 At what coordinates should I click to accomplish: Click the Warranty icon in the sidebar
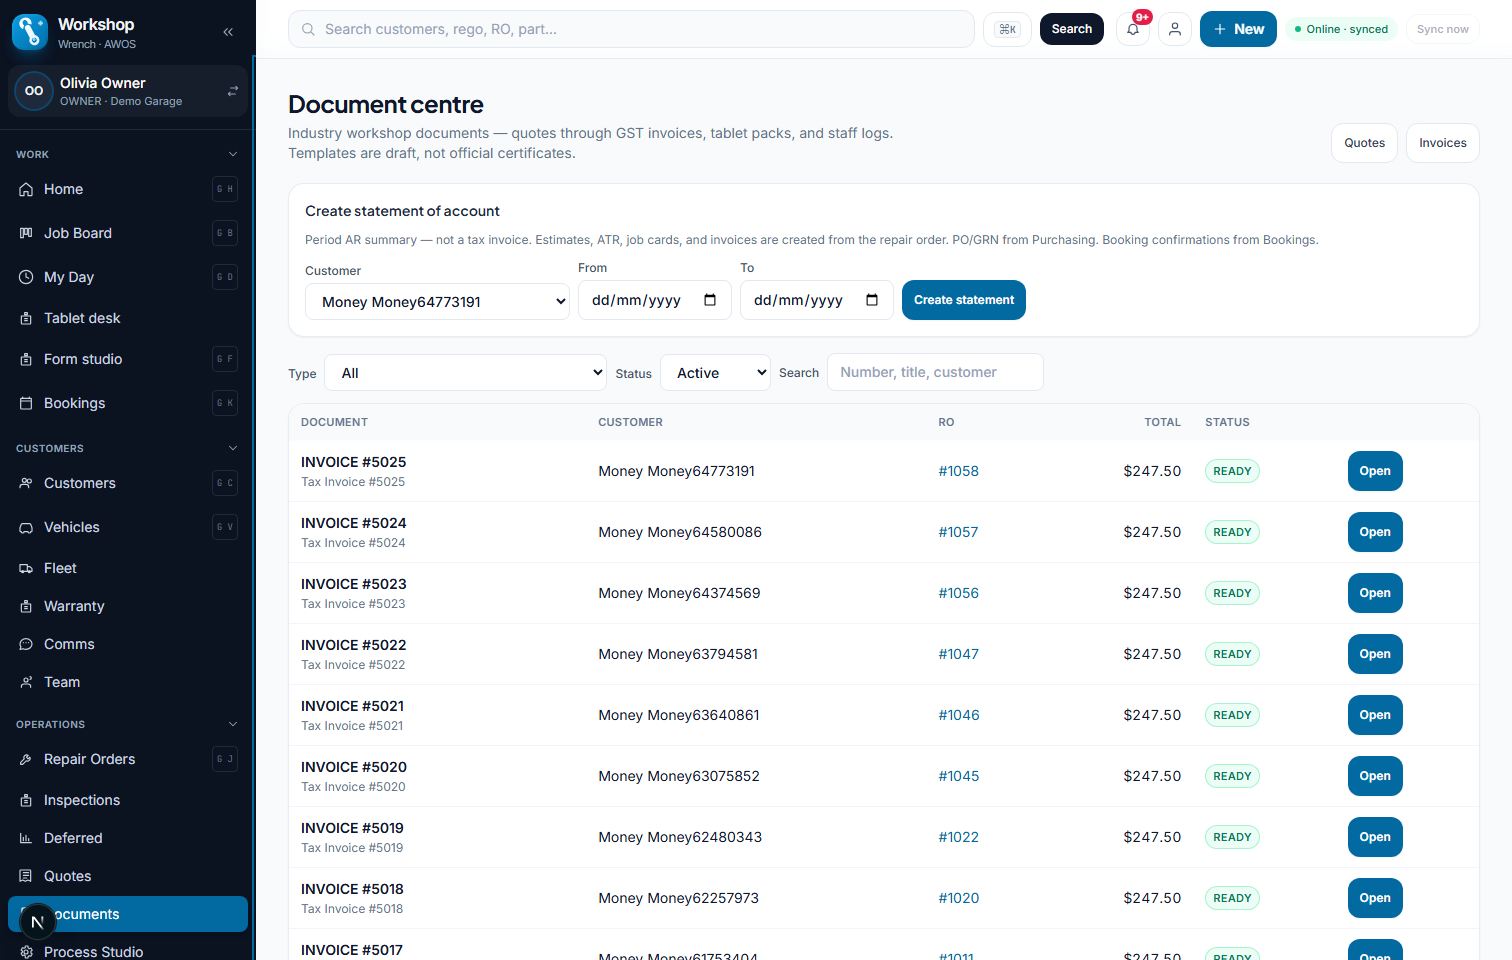[26, 606]
